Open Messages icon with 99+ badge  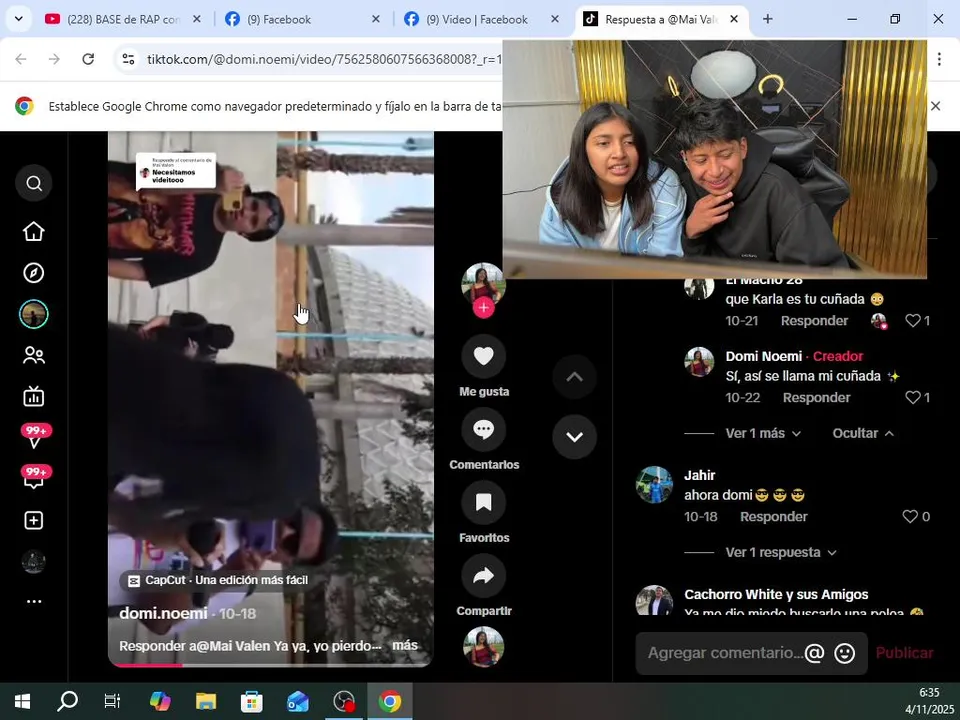(x=35, y=437)
